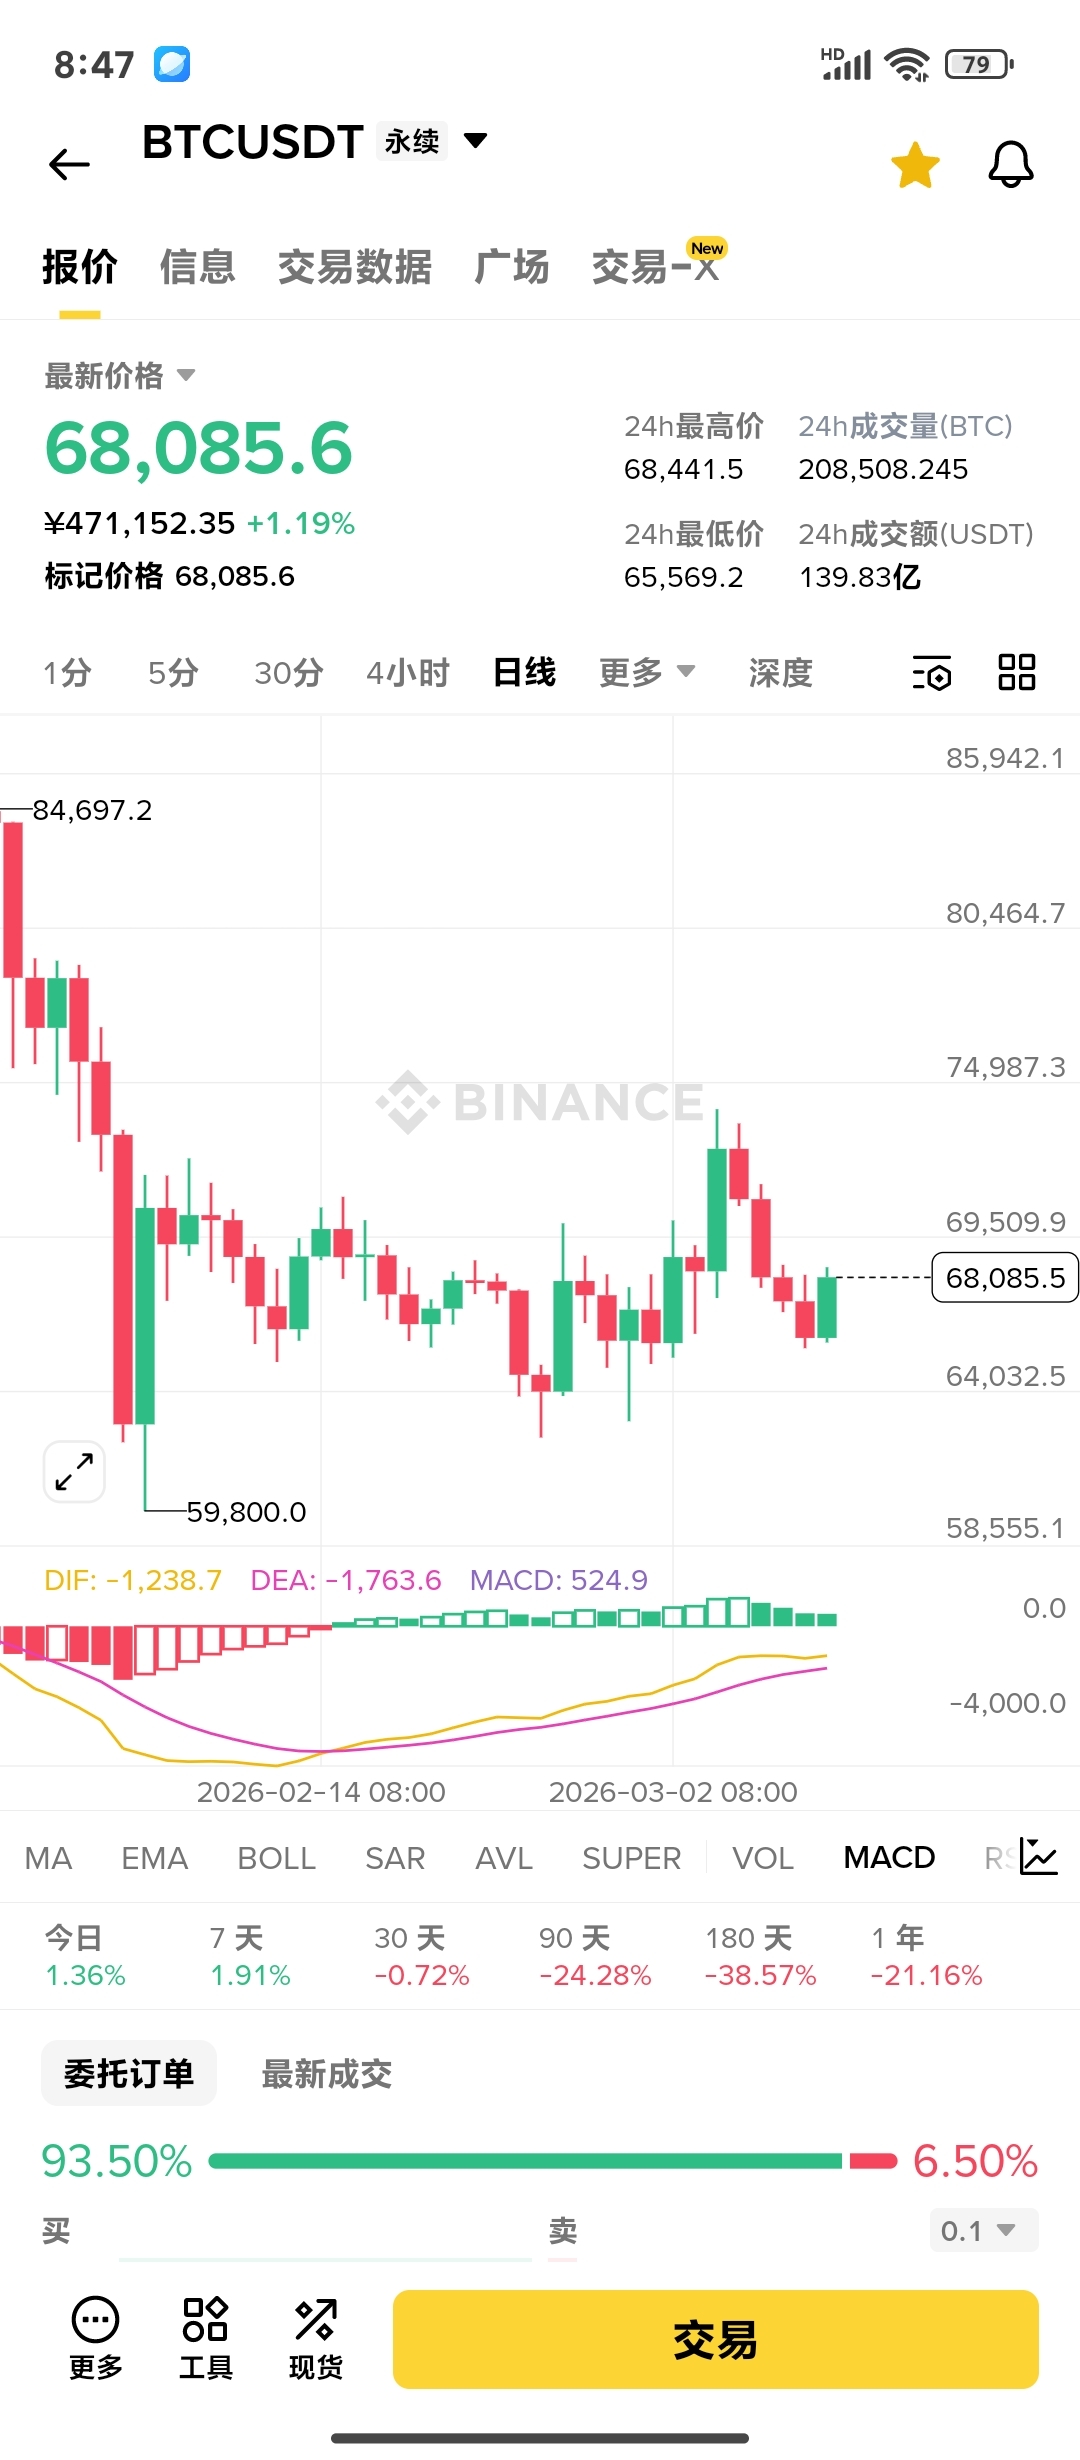The width and height of the screenshot is (1080, 2460).
Task: Open price alert bell icon
Action: [x=1010, y=165]
